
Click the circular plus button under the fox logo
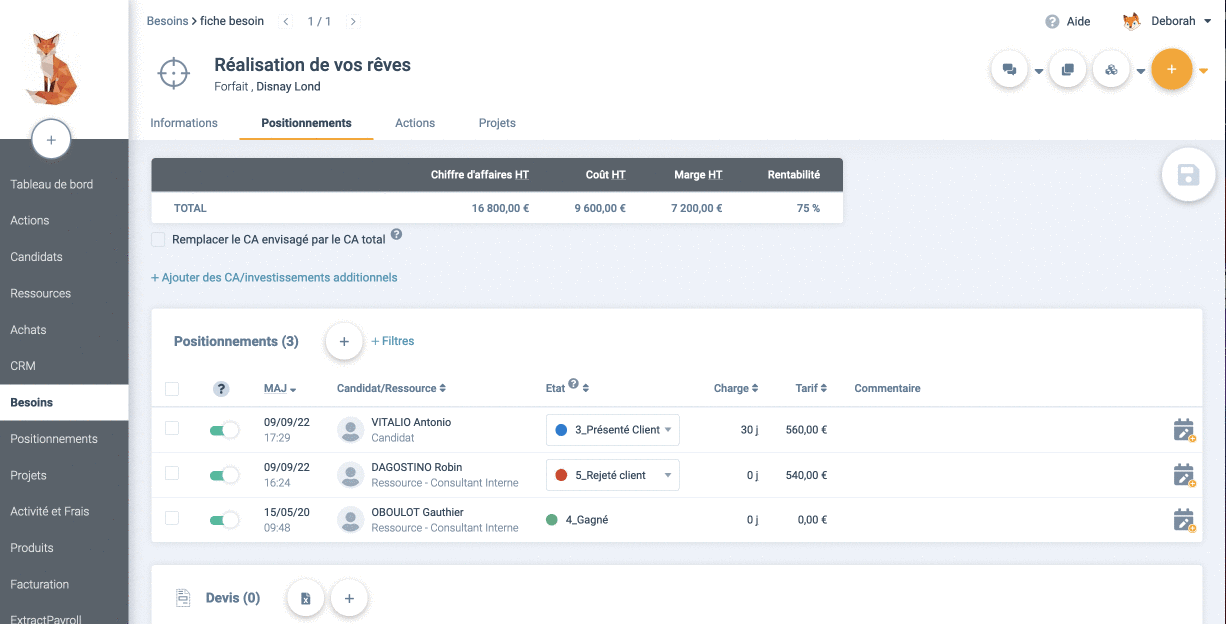[x=51, y=140]
